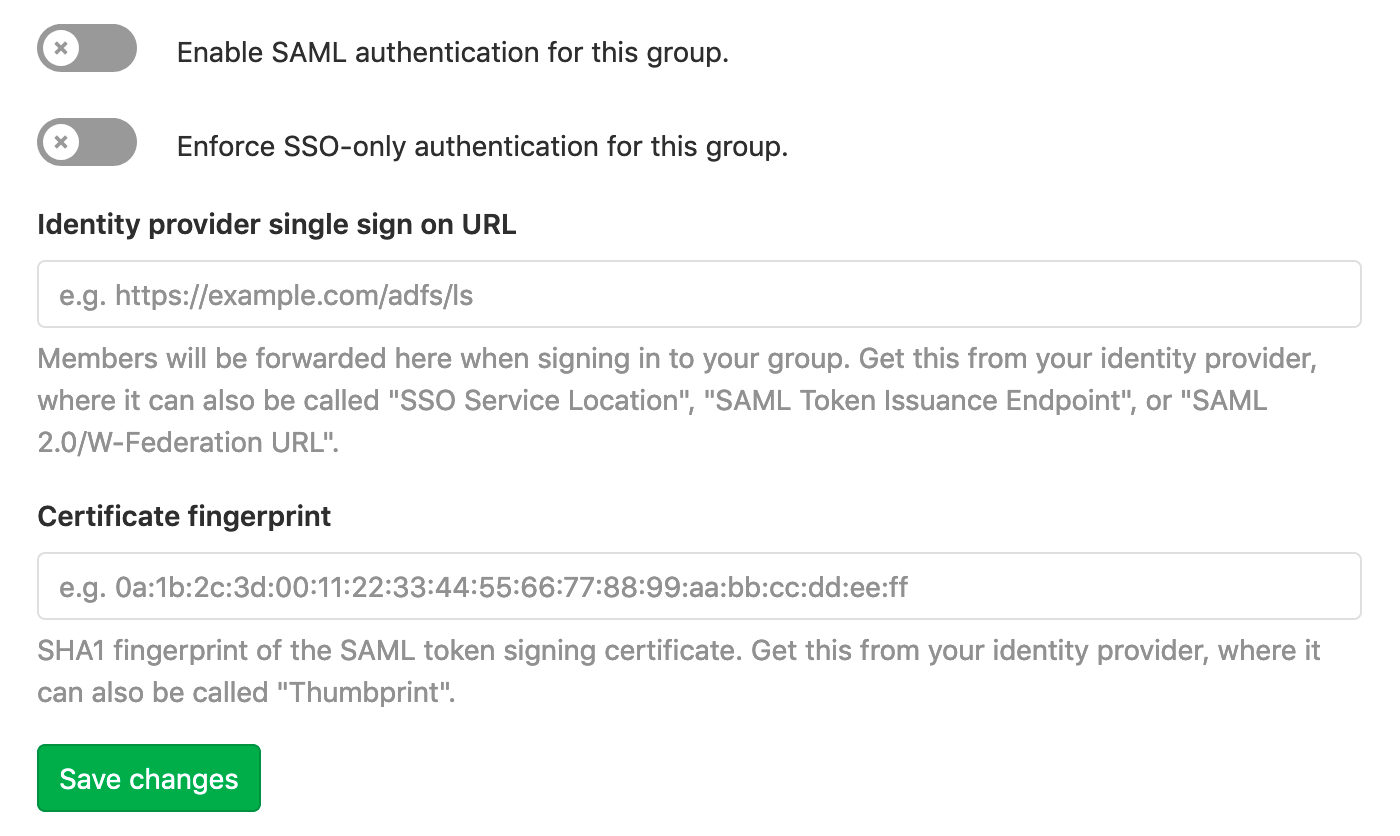The height and width of the screenshot is (836, 1400).
Task: Click the Identity provider single sign on URL heading
Action: tap(276, 224)
